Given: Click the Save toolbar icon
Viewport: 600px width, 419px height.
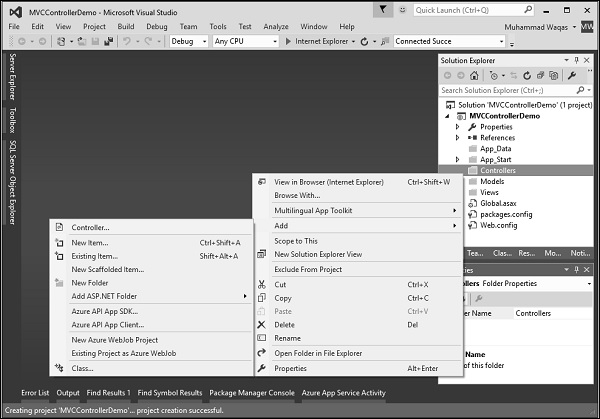Looking at the screenshot, I should click(x=95, y=41).
